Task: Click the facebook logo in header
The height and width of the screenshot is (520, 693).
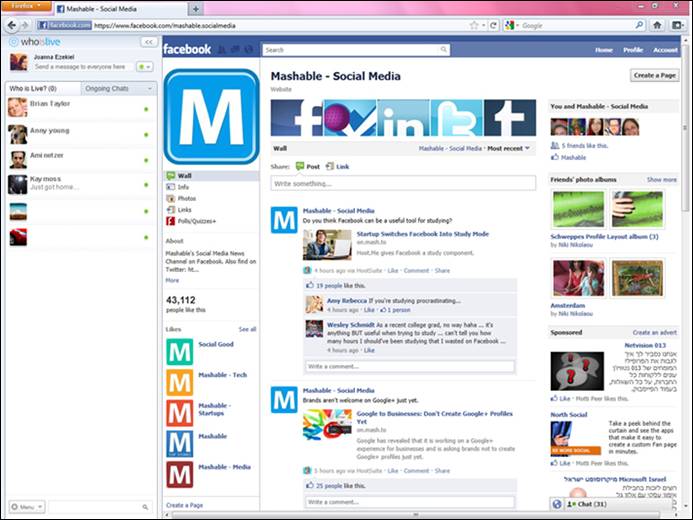Action: coord(187,49)
